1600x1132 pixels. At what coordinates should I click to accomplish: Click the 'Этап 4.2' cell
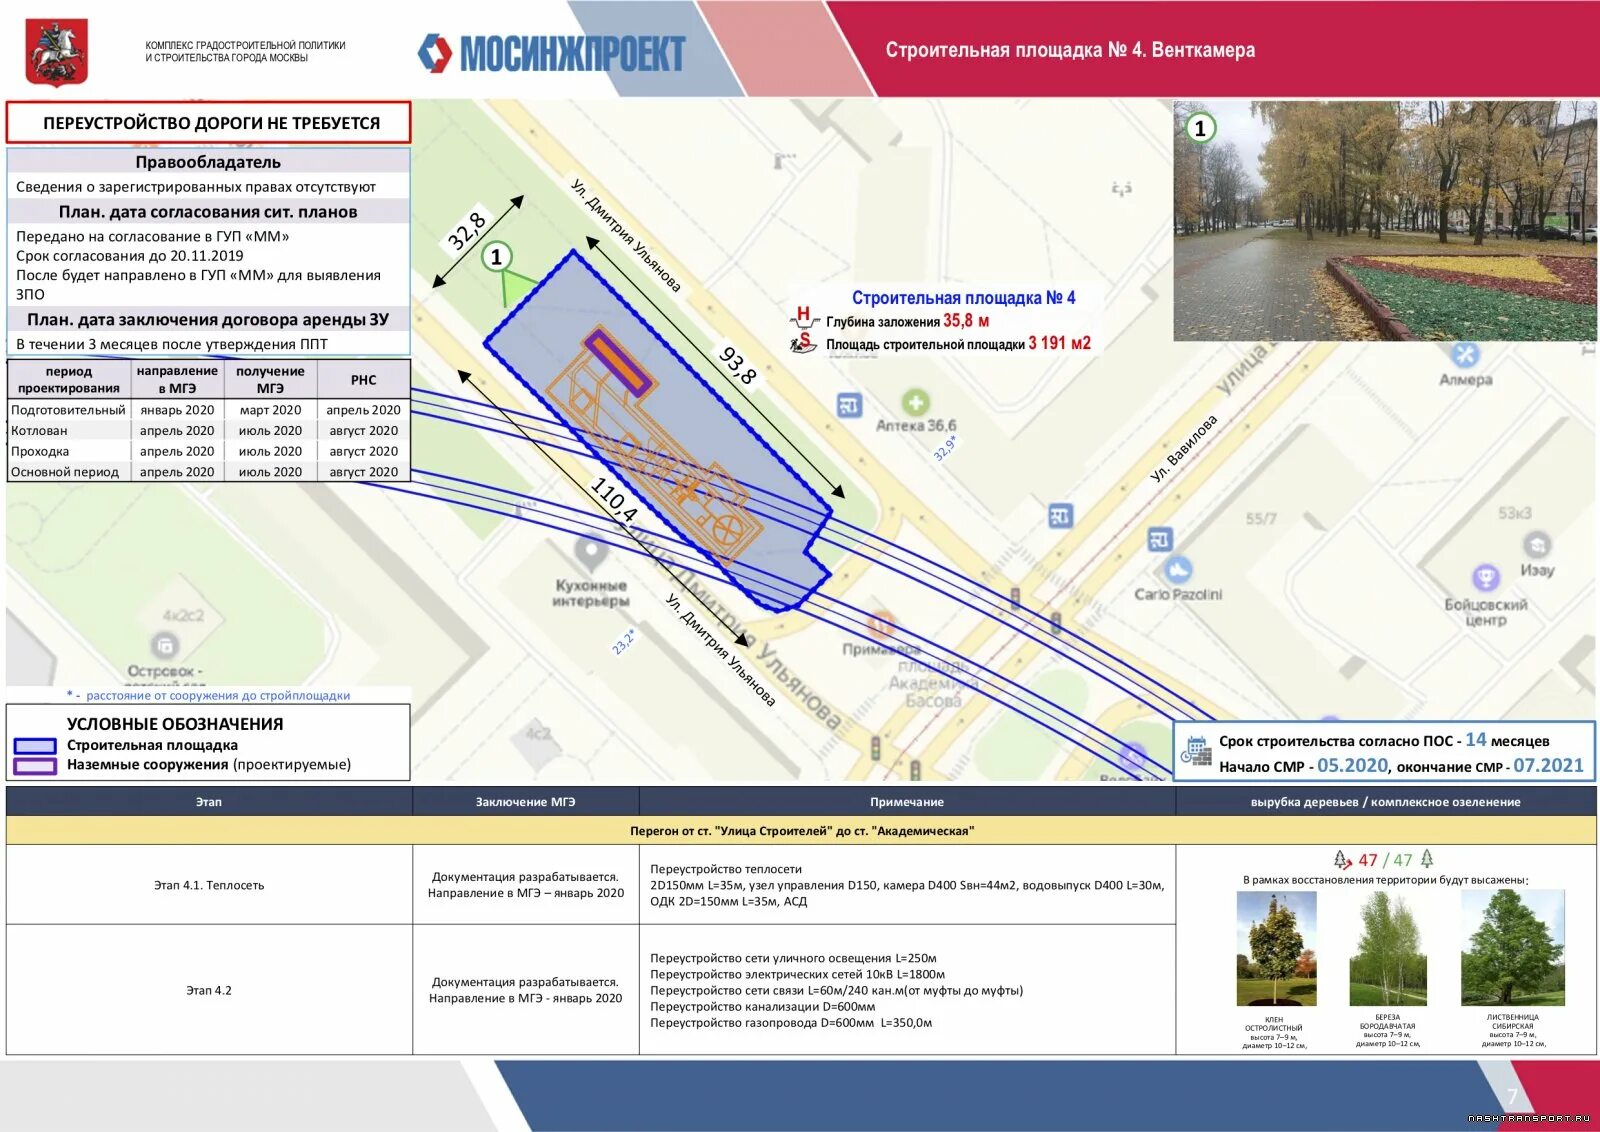[209, 990]
